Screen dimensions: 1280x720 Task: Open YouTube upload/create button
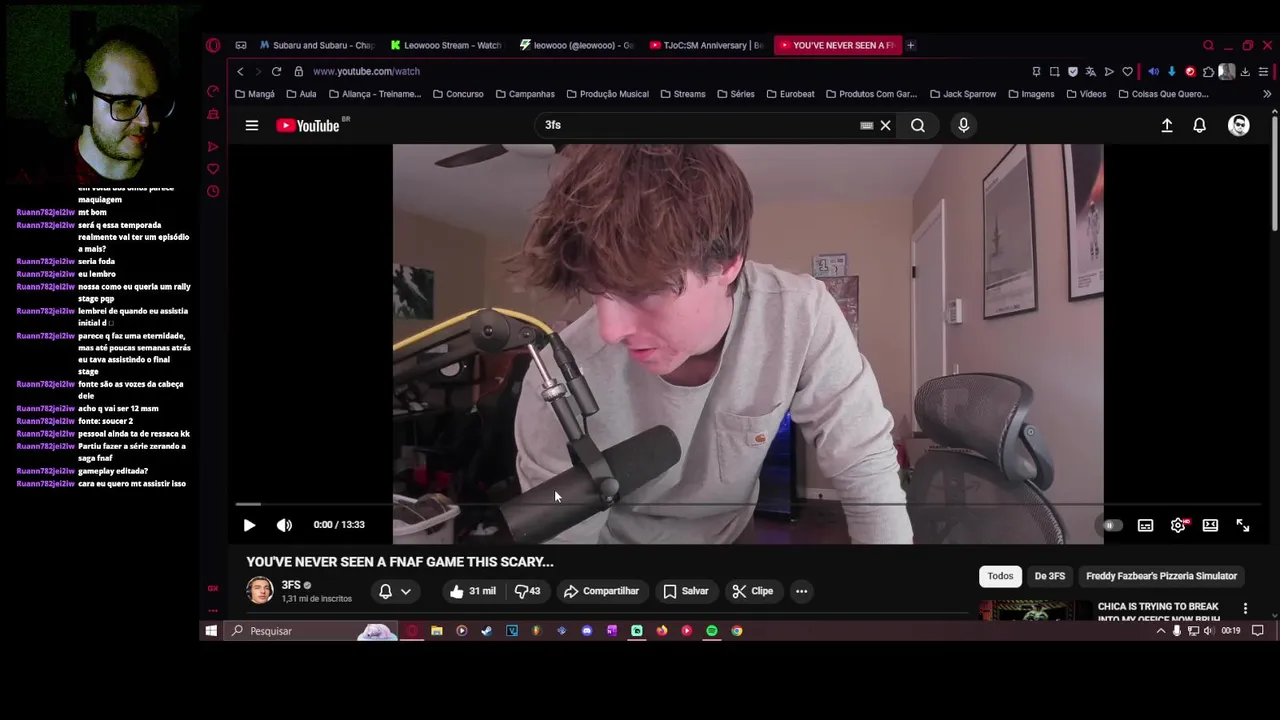click(1167, 125)
